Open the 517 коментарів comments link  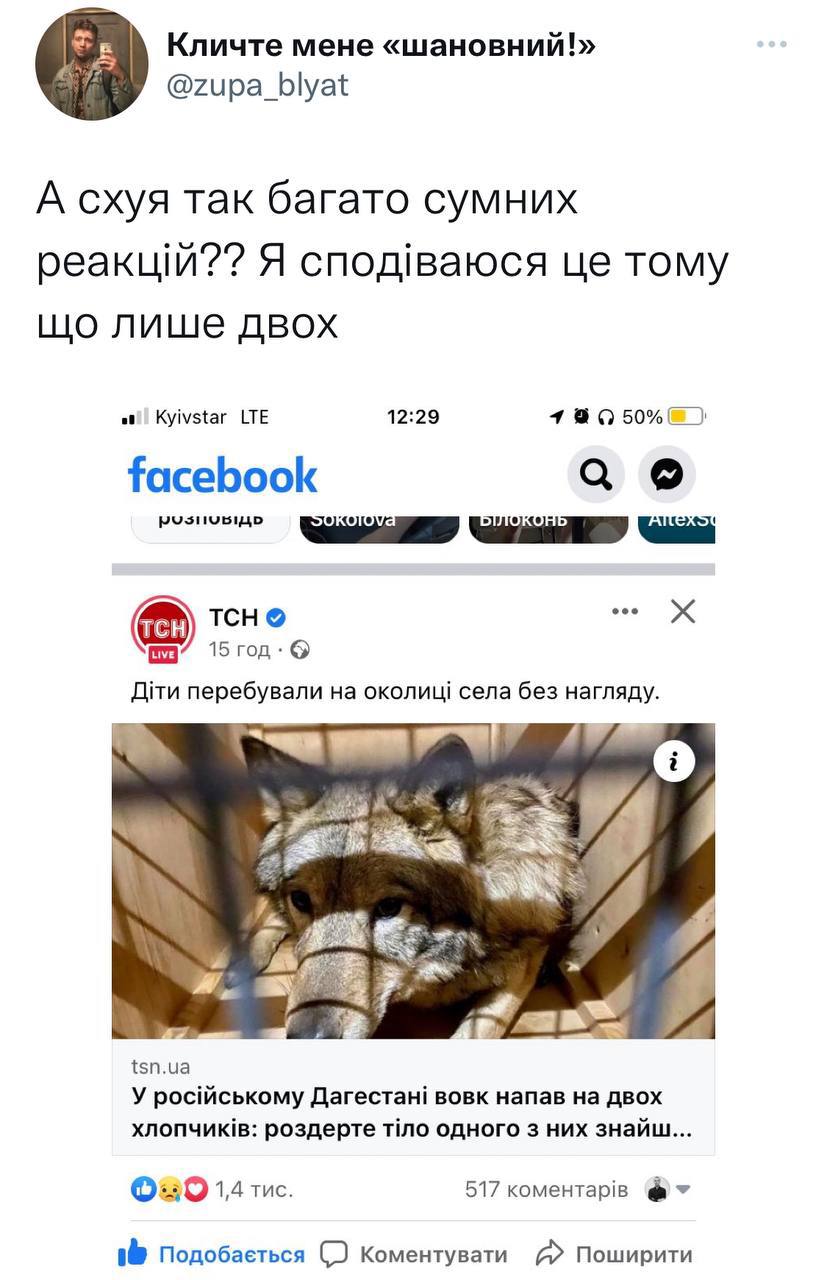pos(547,1189)
